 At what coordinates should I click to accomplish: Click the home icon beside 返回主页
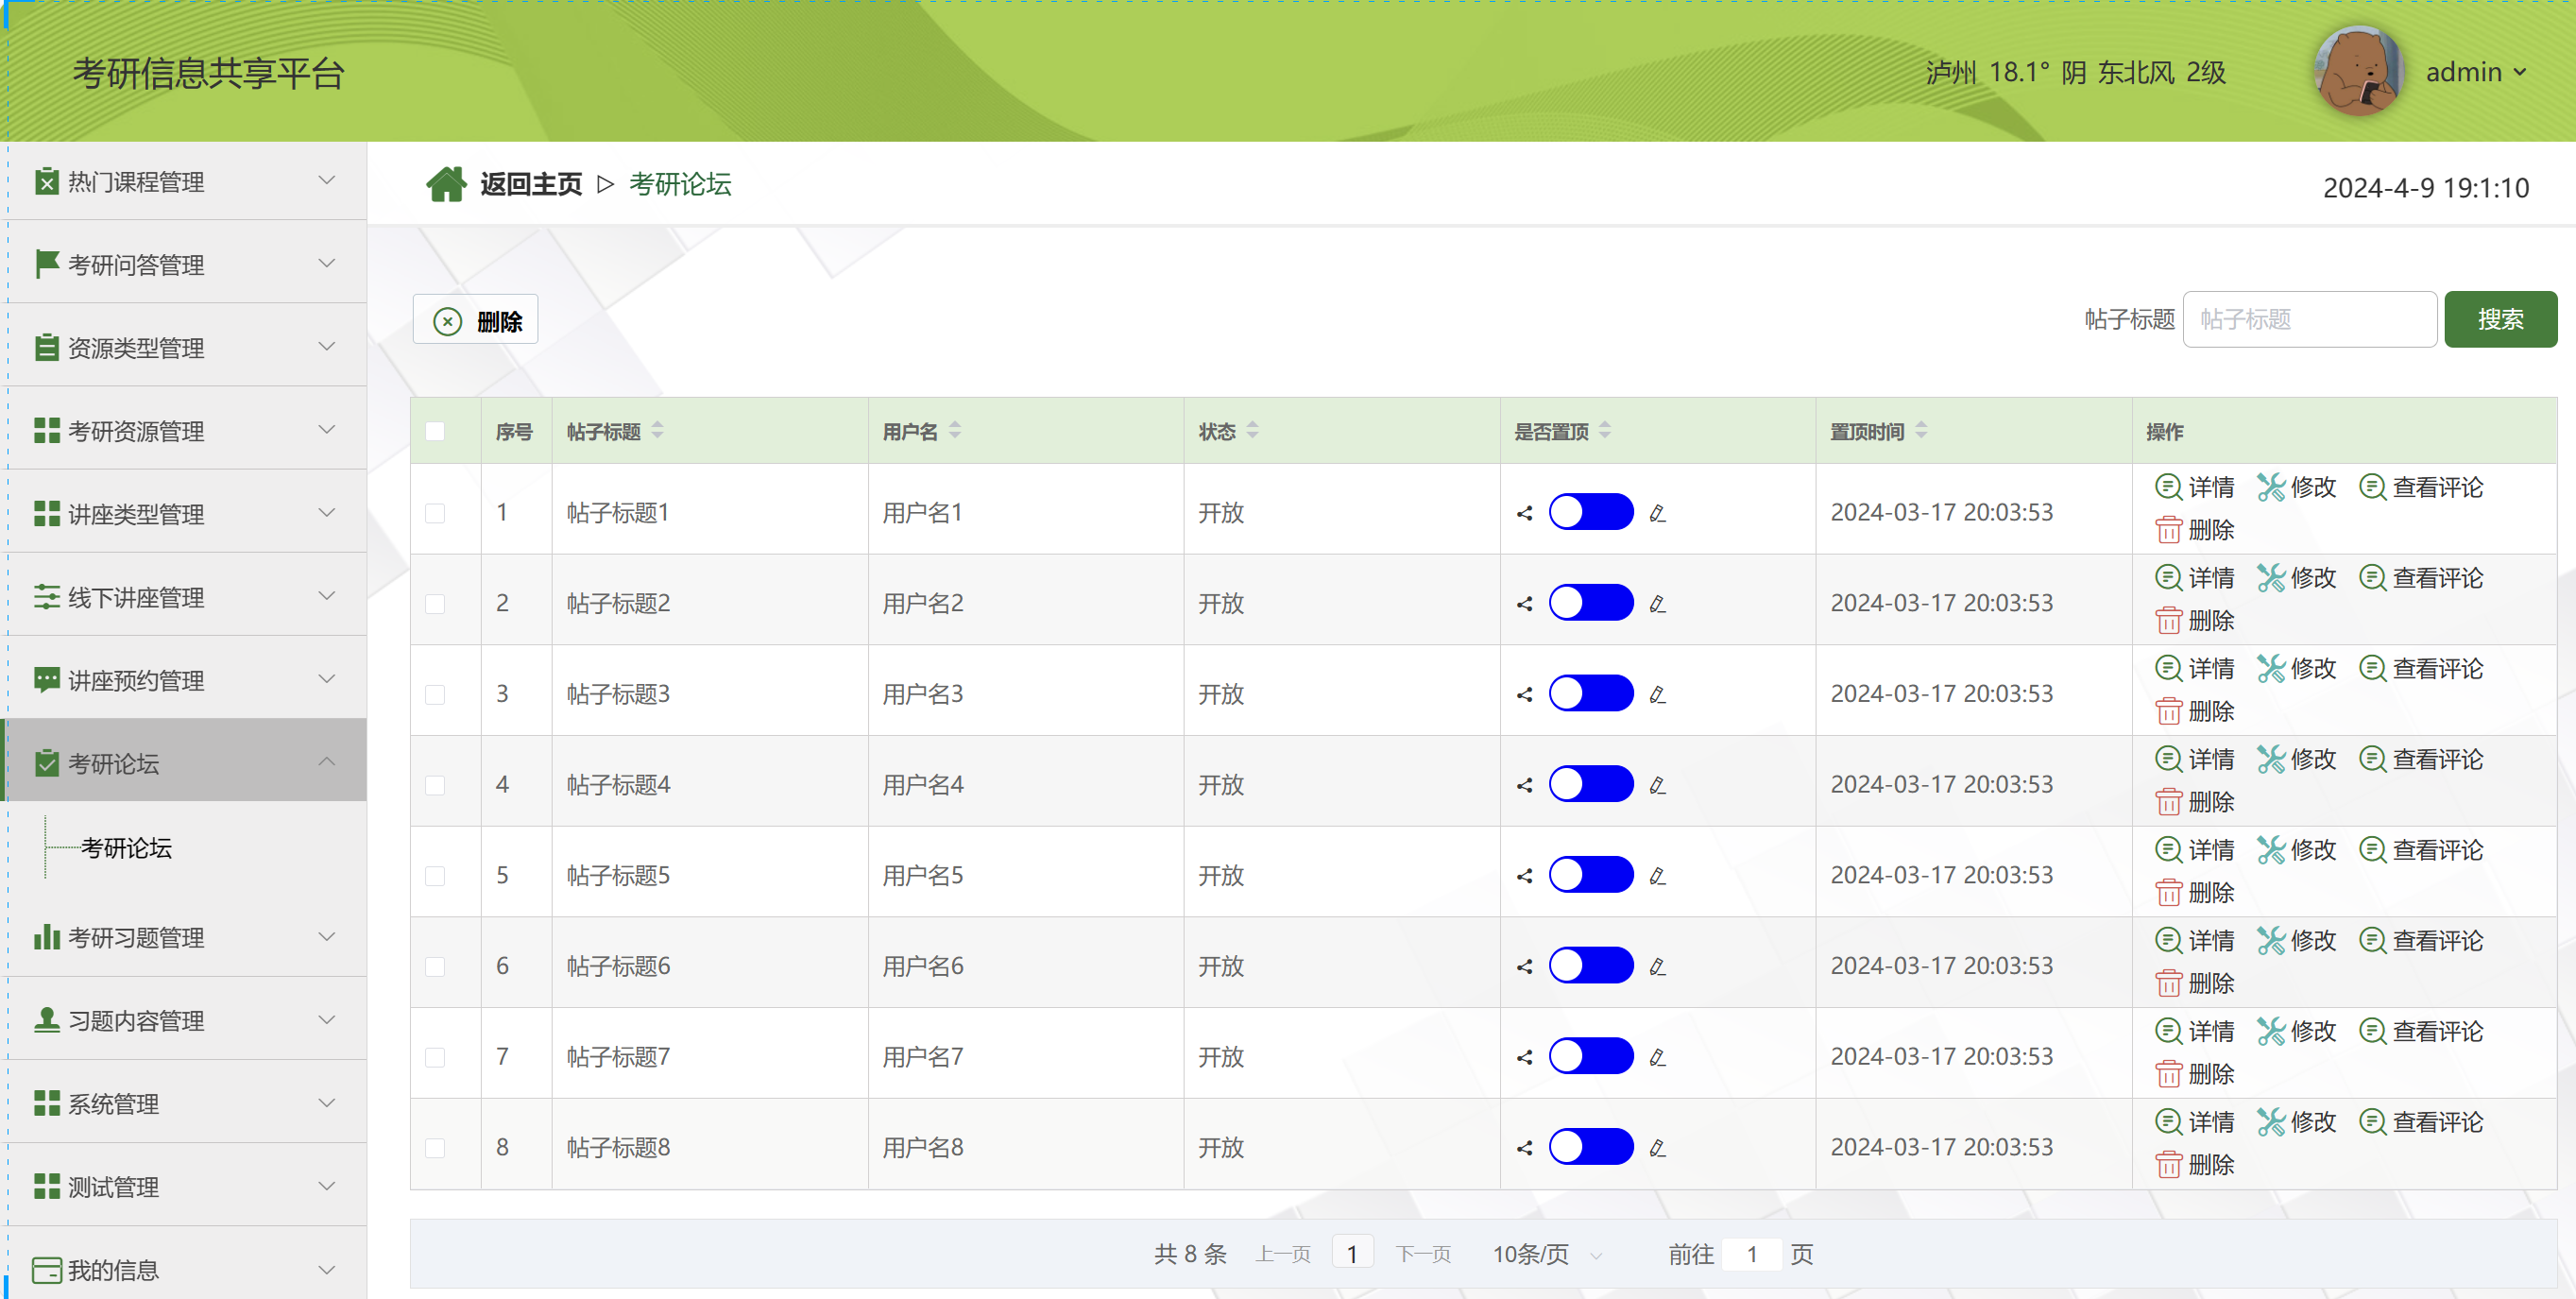(x=446, y=184)
